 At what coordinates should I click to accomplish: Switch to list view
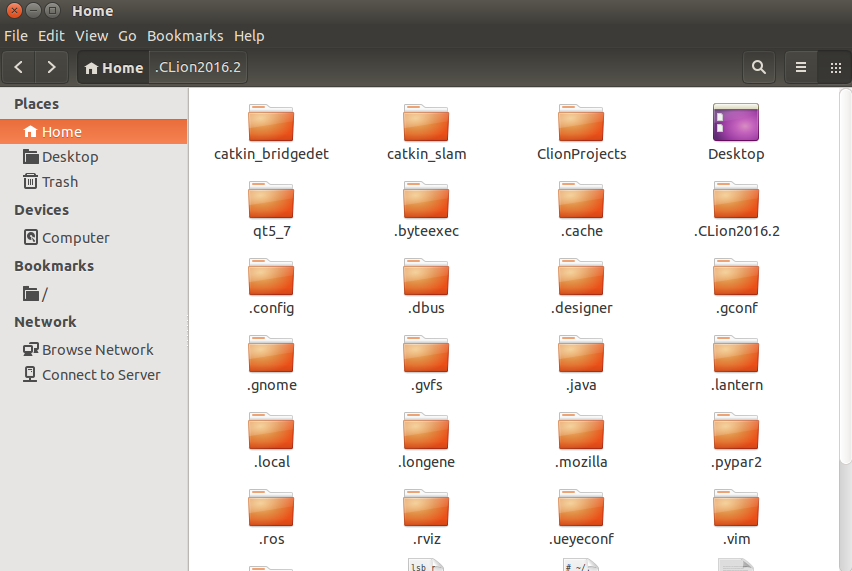[x=800, y=67]
